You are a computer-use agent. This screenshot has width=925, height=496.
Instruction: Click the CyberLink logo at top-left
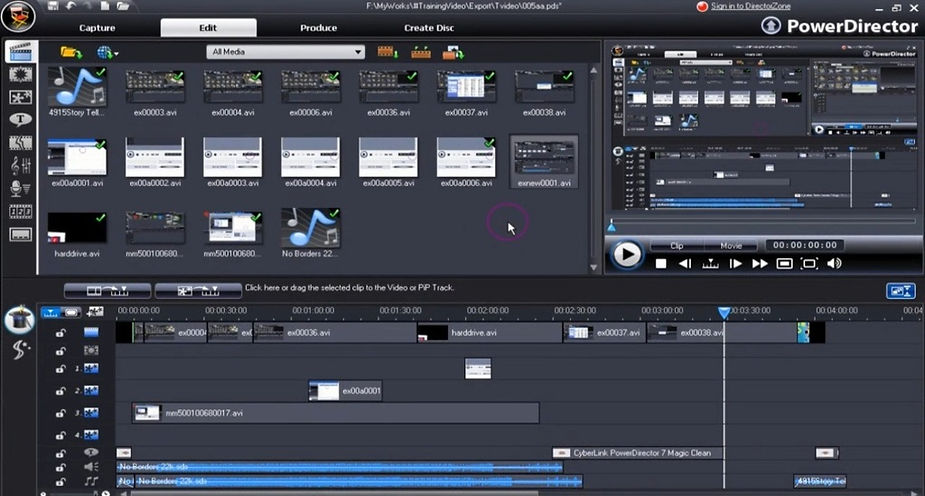(x=18, y=16)
